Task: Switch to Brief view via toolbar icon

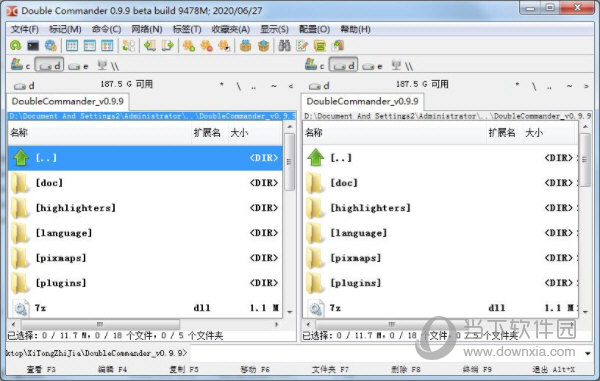Action: pos(72,46)
